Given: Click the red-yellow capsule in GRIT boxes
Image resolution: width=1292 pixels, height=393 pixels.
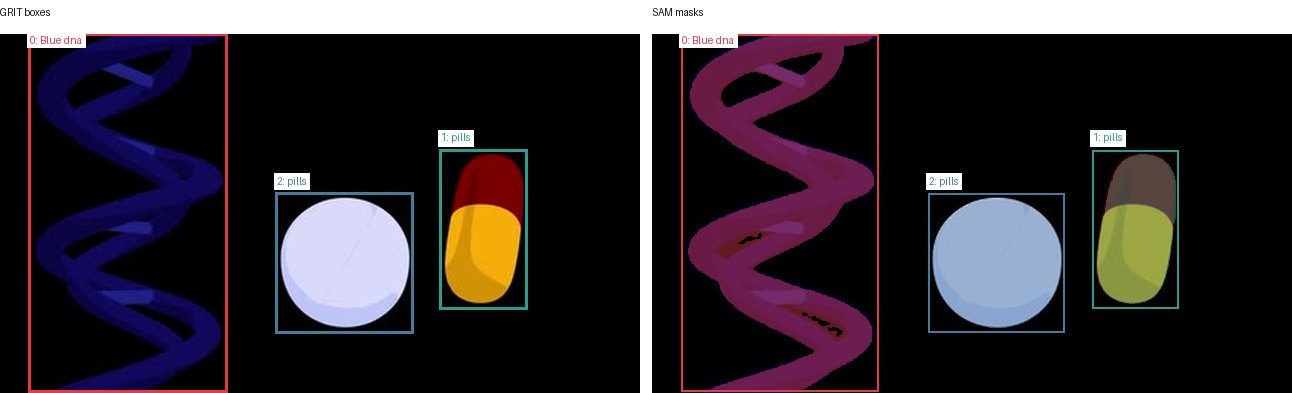Looking at the screenshot, I should click(484, 230).
